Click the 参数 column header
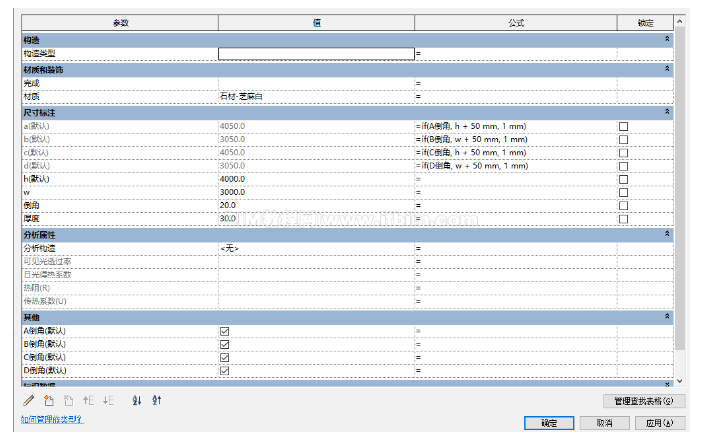Viewport: 703px width, 441px height. [120, 23]
